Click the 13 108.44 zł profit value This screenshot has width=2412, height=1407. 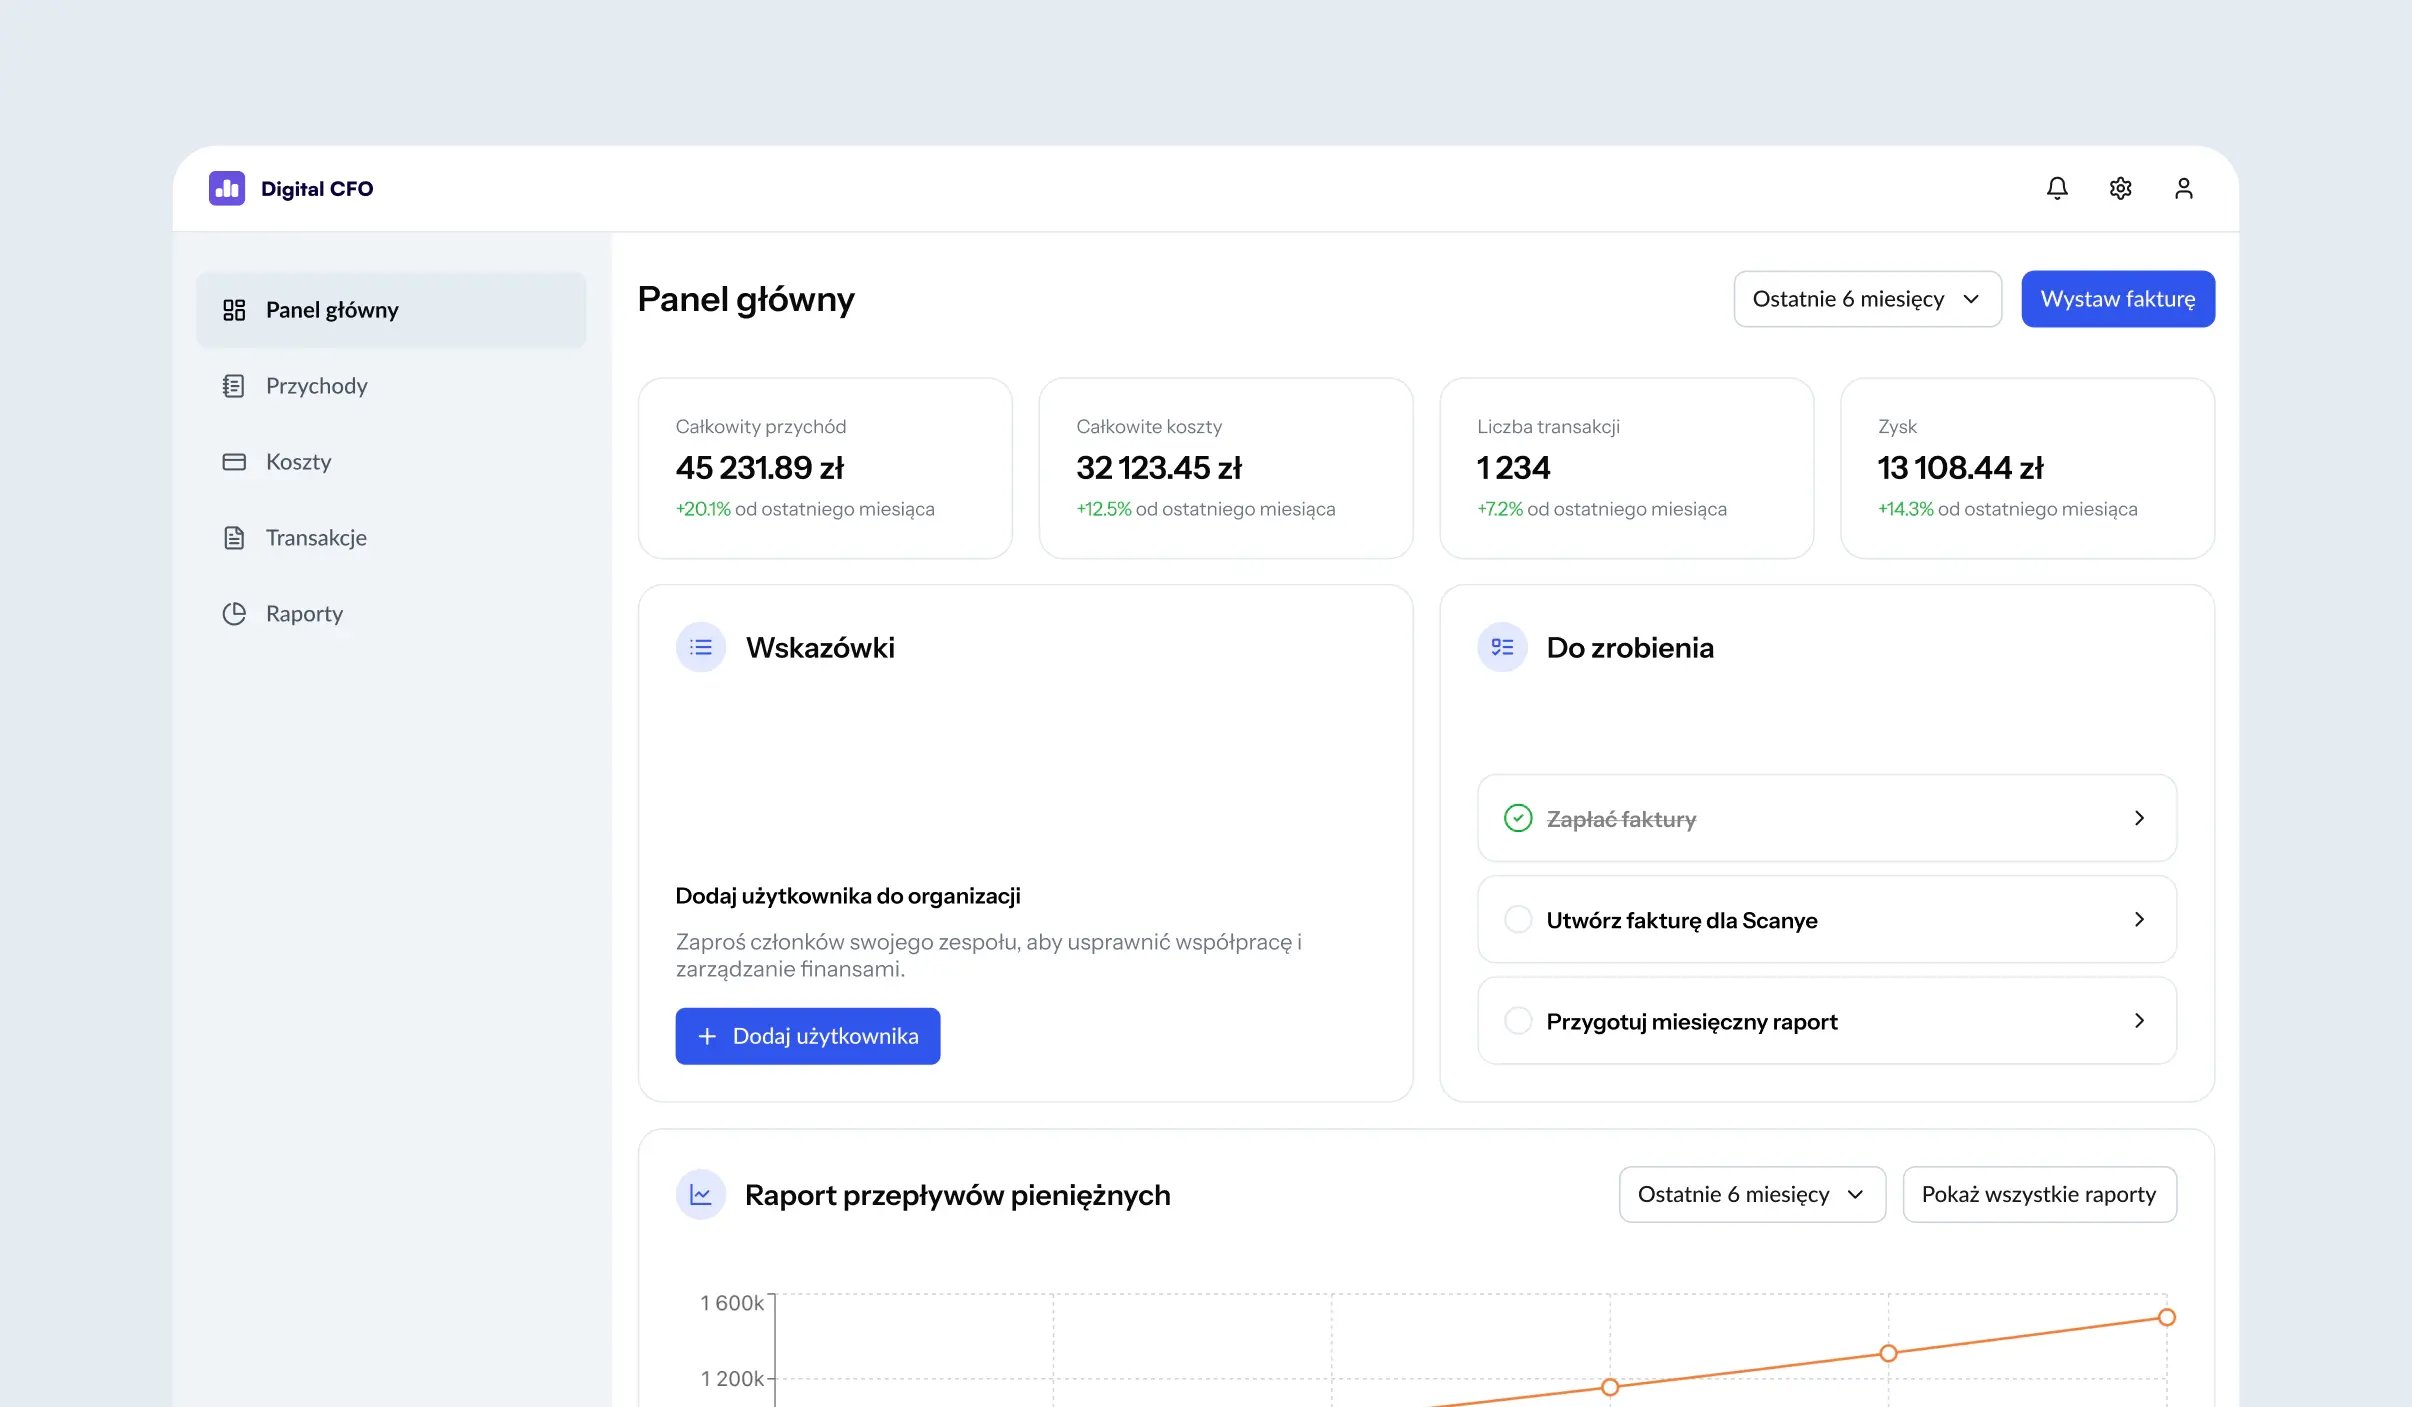click(x=1961, y=468)
